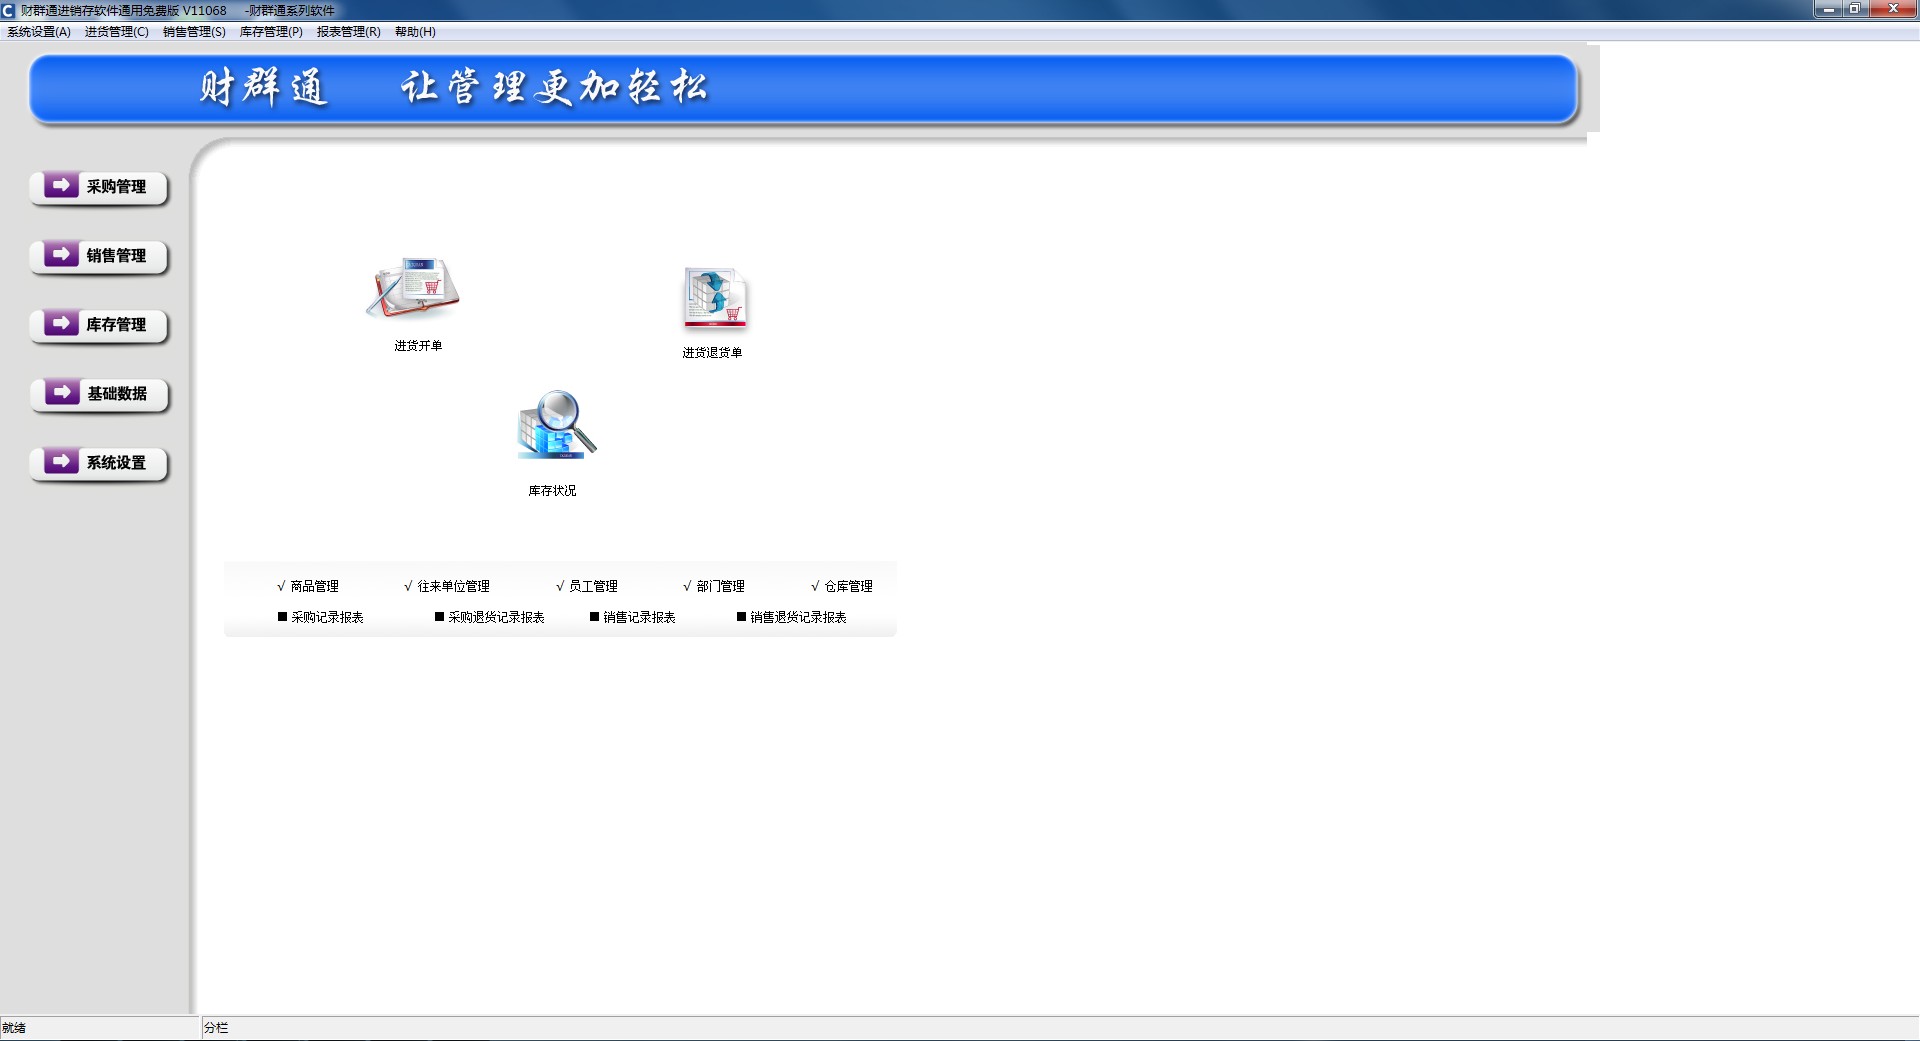Click the purple arrow icon beside 采购管理
This screenshot has height=1041, width=1920.
tap(61, 185)
